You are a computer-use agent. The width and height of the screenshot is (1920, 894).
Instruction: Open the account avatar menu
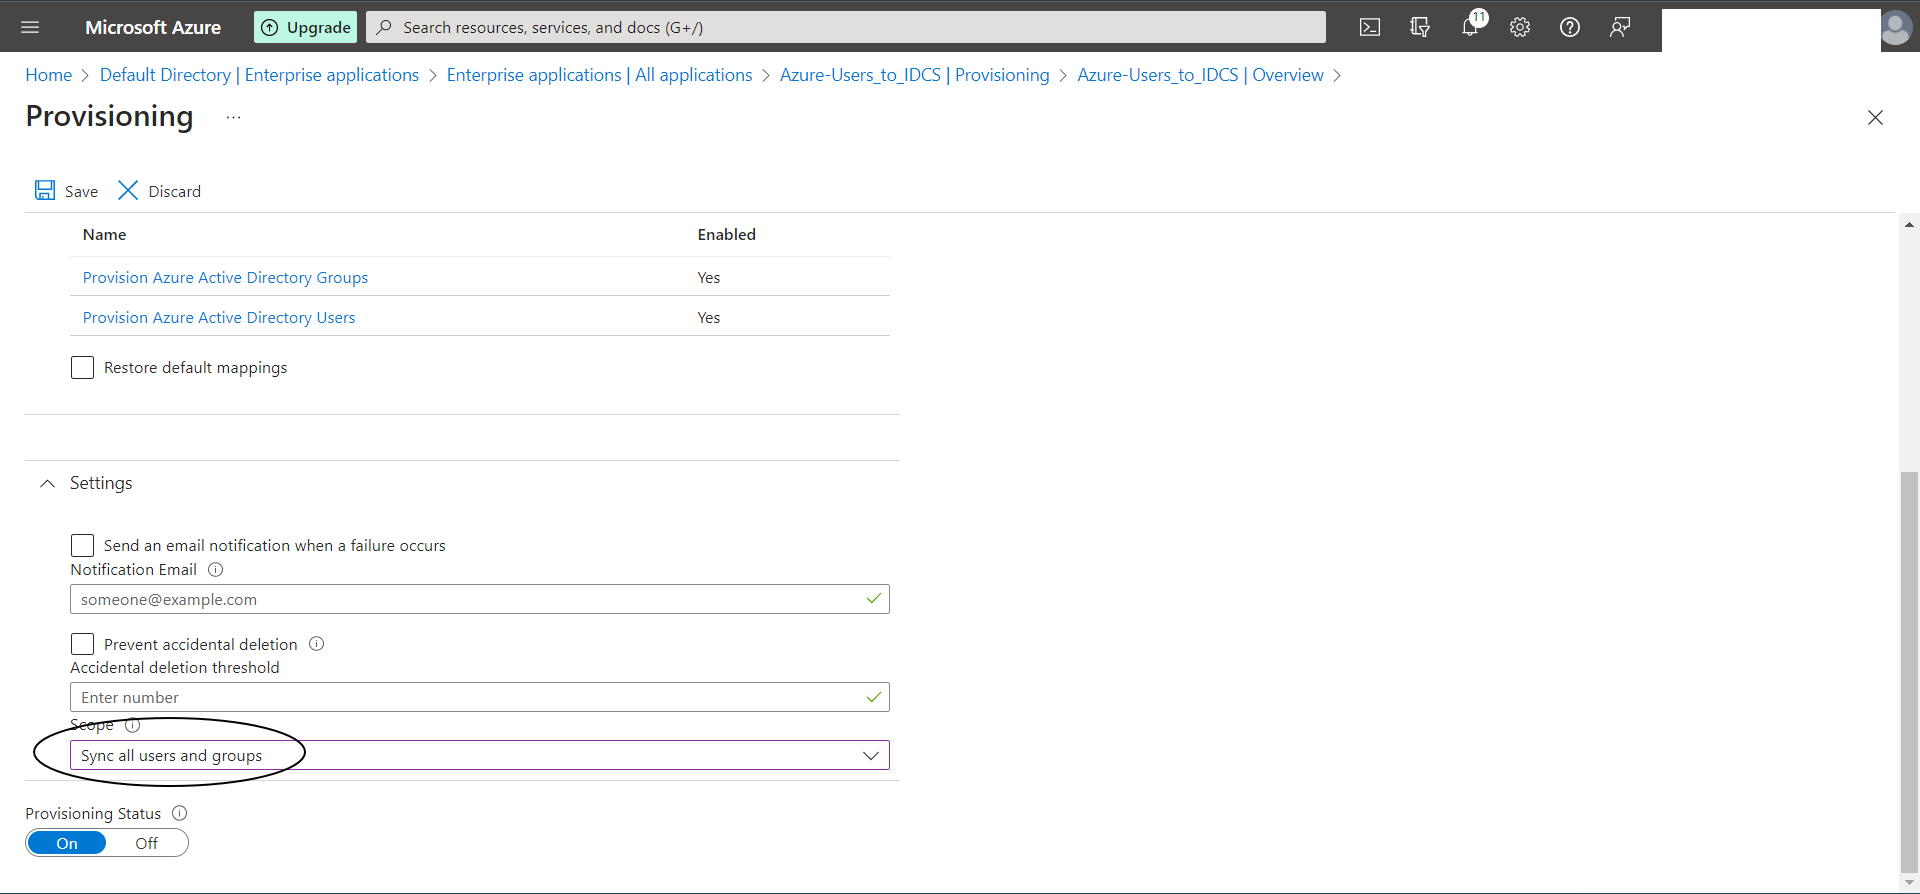point(1895,27)
